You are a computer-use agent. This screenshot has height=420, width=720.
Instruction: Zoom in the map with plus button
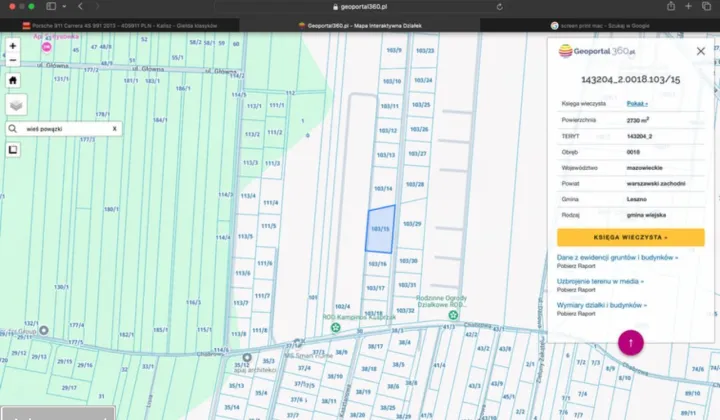[13, 46]
